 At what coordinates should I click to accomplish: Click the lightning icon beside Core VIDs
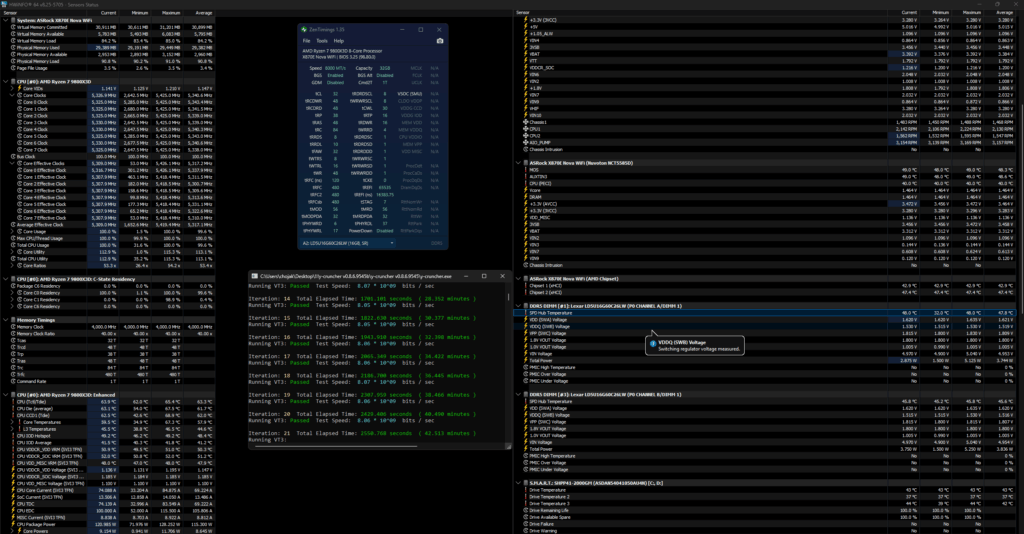pyautogui.click(x=20, y=89)
